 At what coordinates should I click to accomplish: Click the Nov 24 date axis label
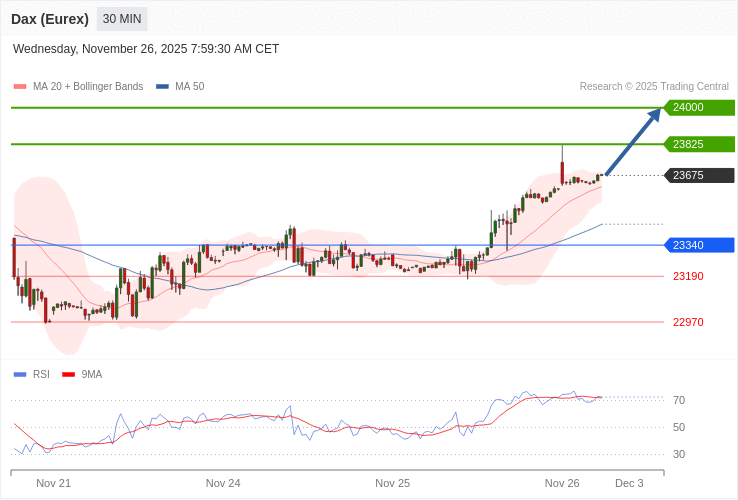coord(223,484)
